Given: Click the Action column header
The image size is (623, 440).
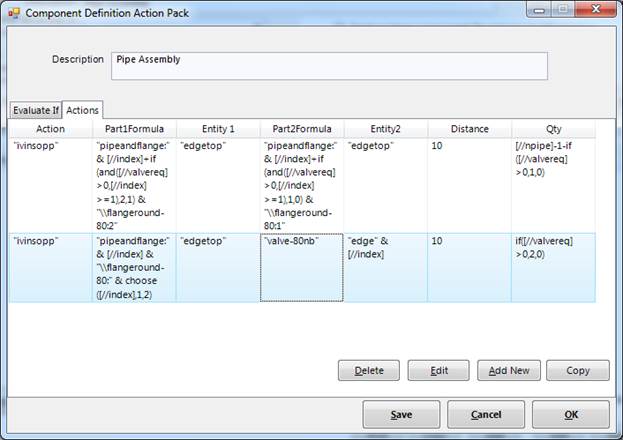Looking at the screenshot, I should (50, 129).
